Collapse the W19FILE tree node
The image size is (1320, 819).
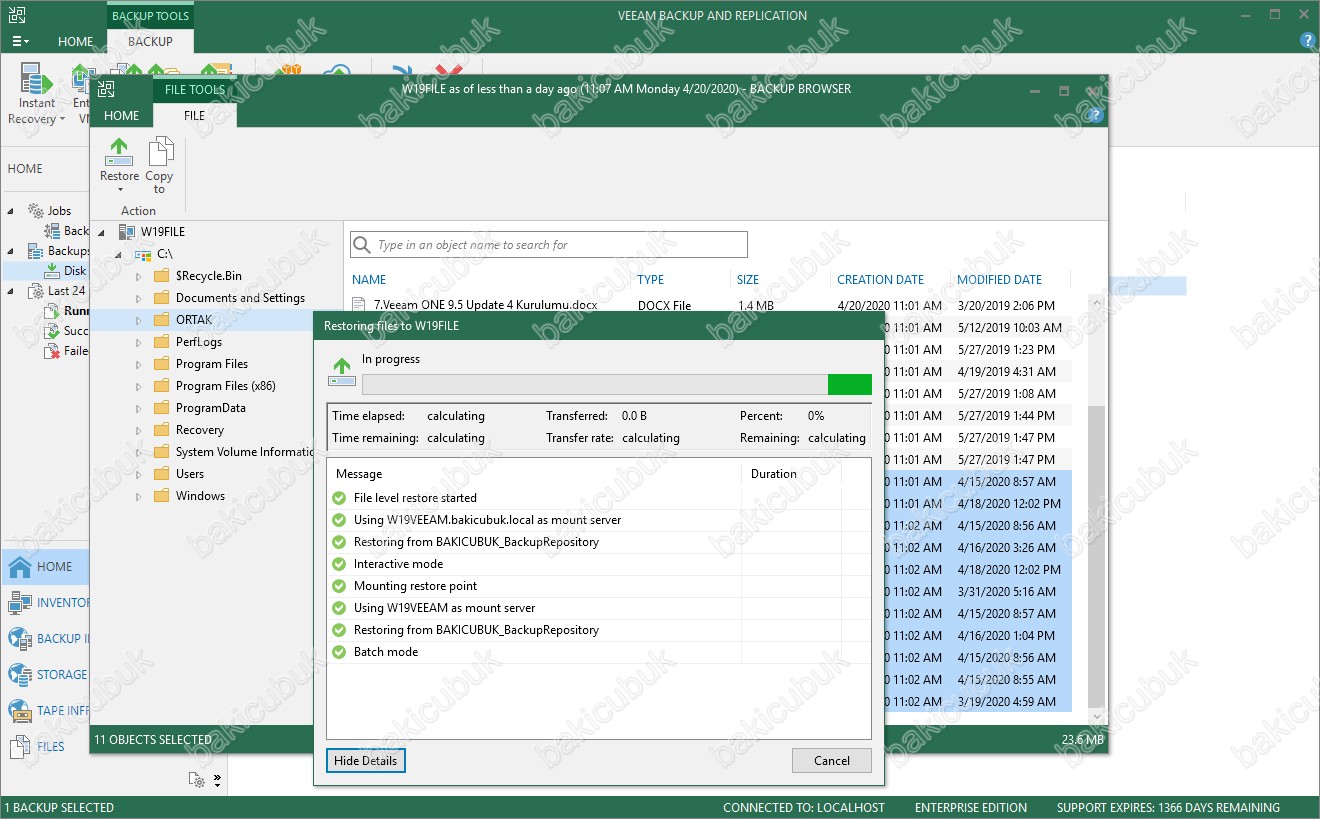click(103, 232)
